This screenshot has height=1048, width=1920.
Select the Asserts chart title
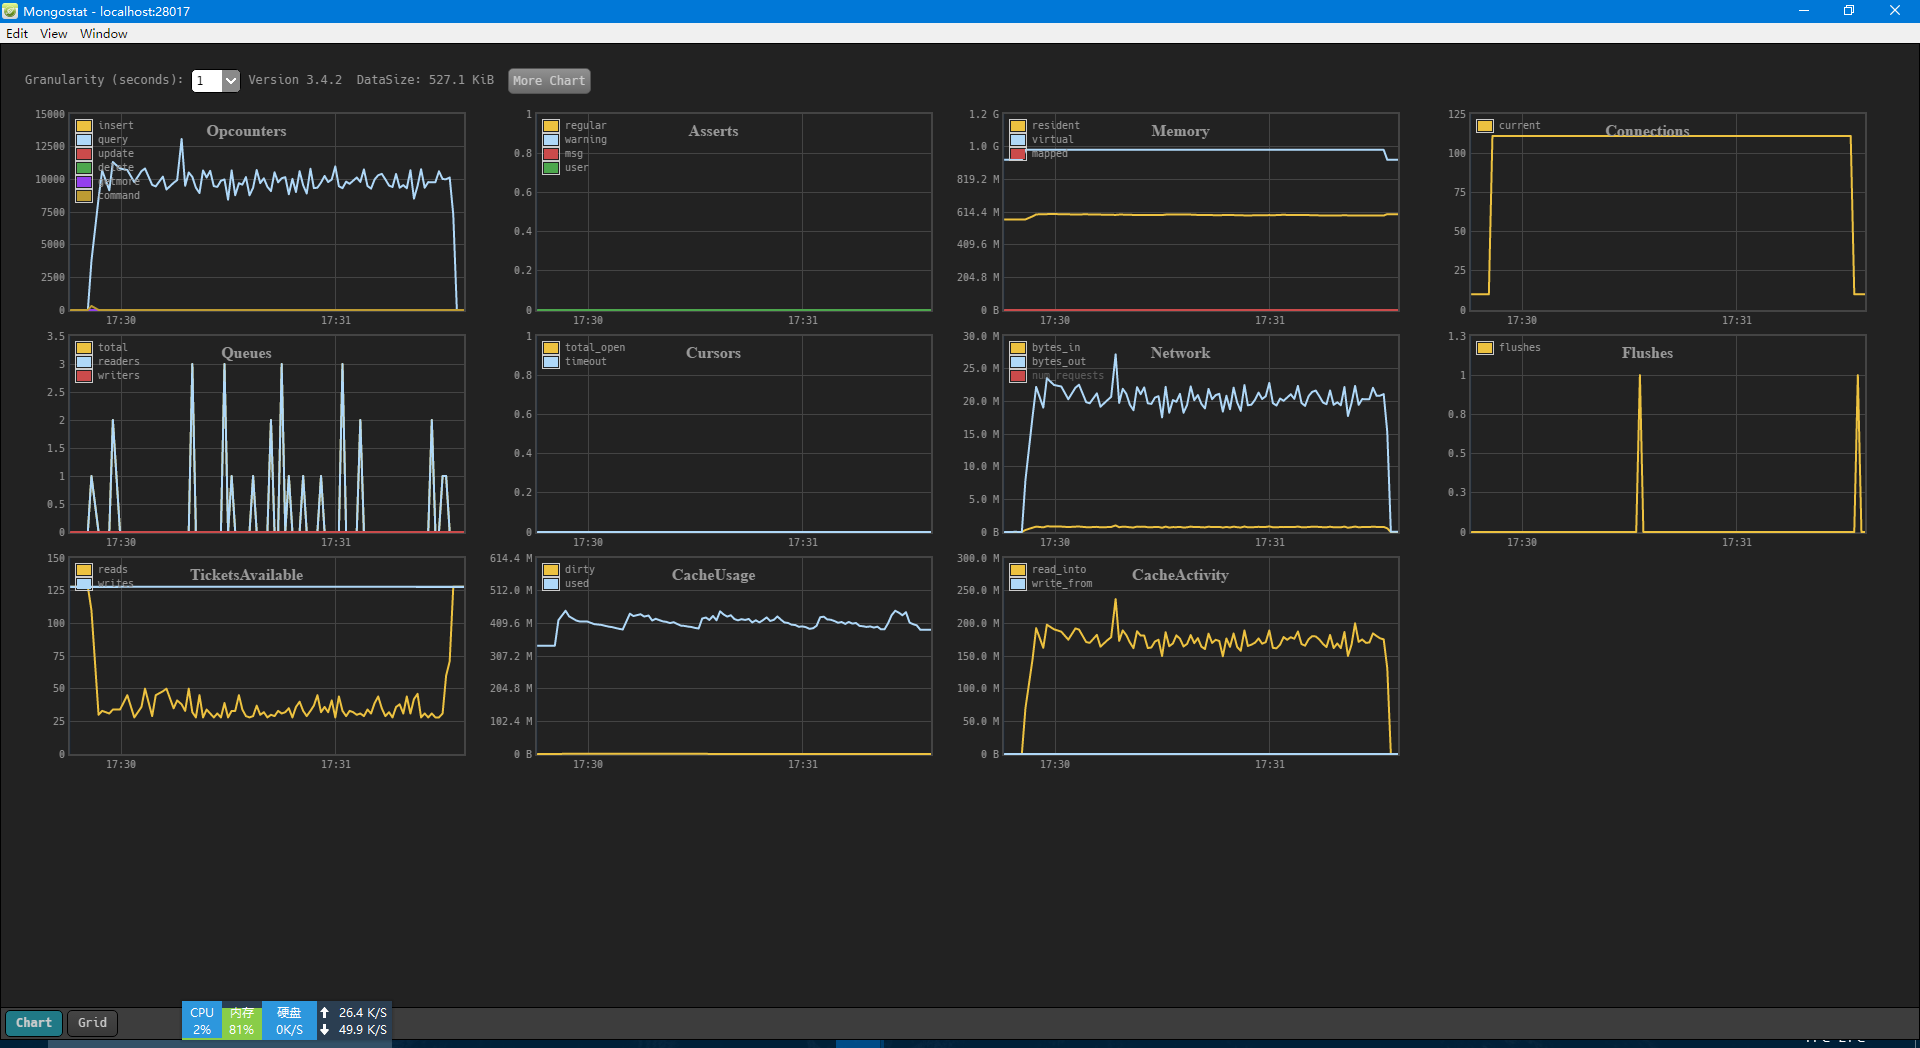point(713,131)
